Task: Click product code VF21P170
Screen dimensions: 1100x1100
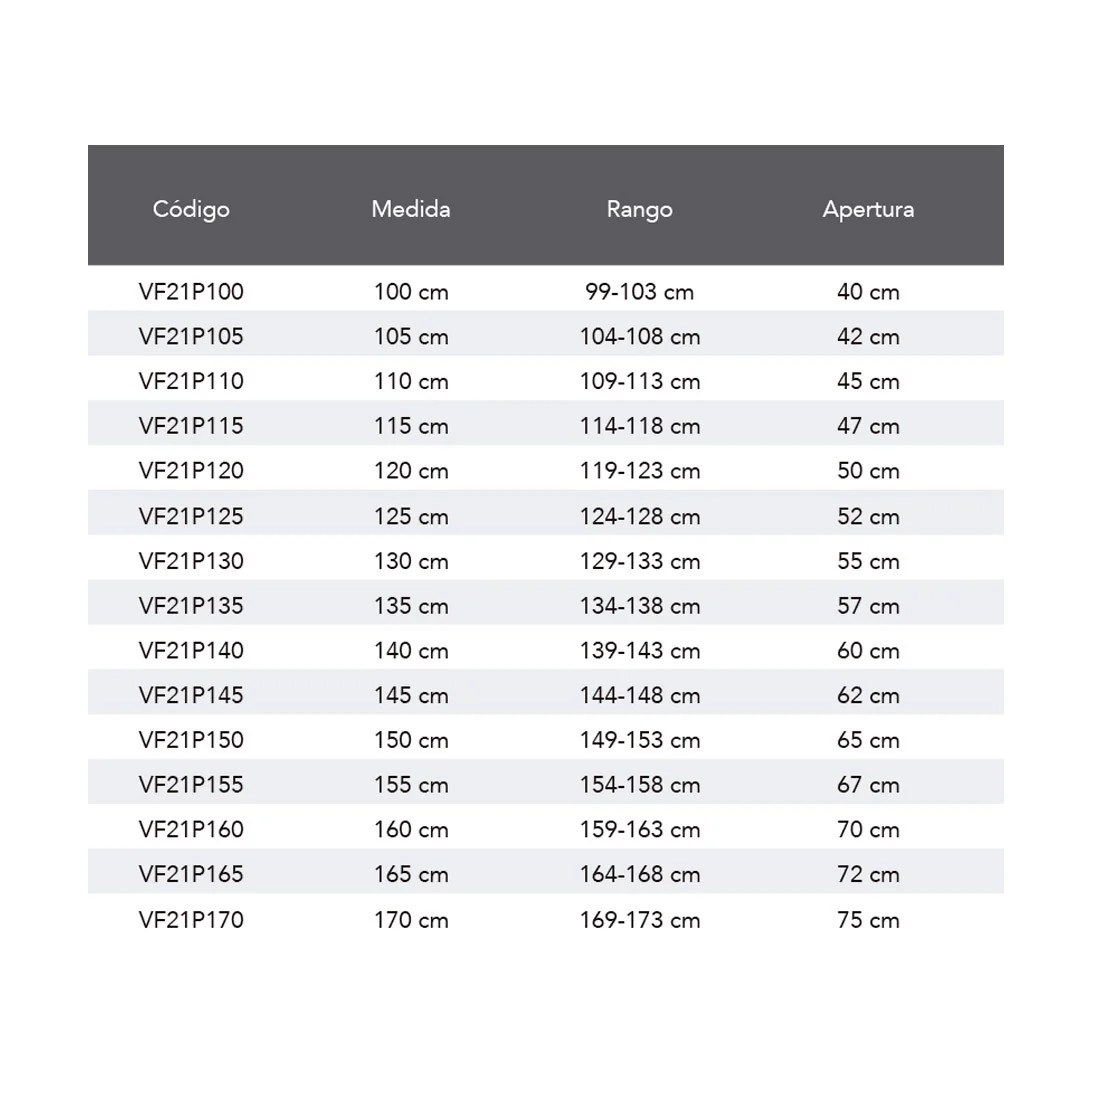Action: tap(191, 920)
